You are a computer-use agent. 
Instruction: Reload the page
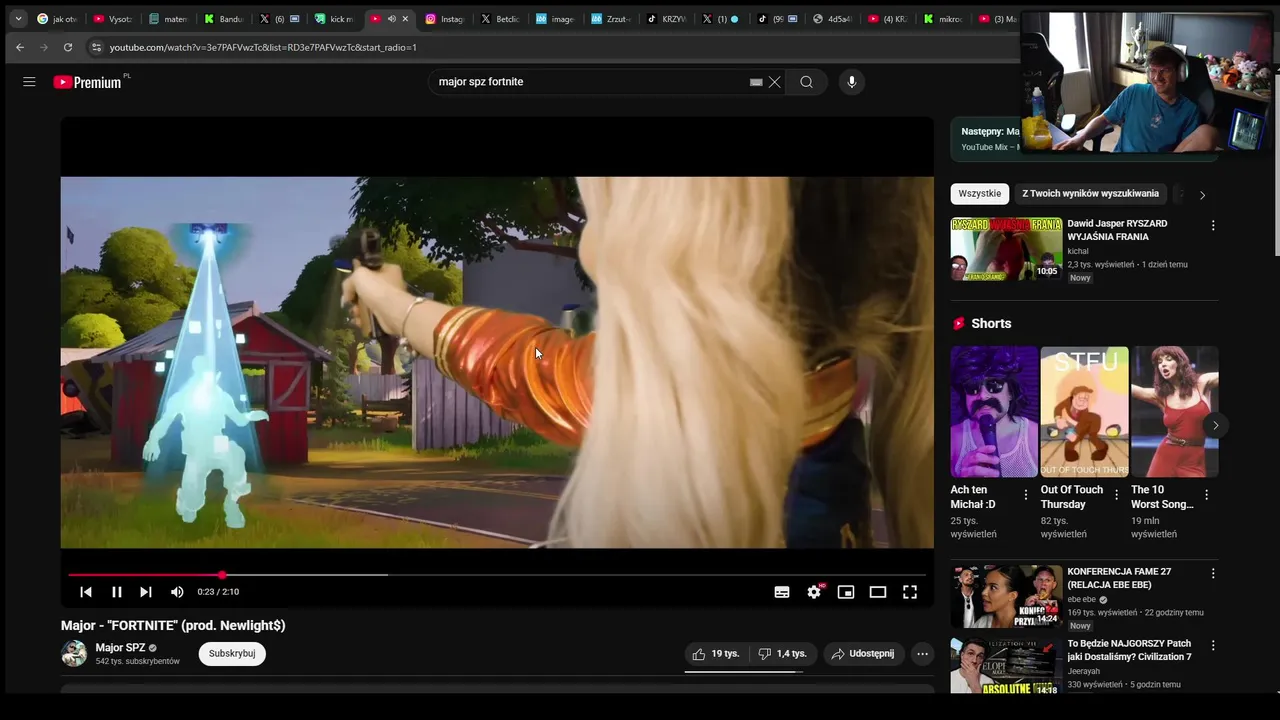point(68,47)
